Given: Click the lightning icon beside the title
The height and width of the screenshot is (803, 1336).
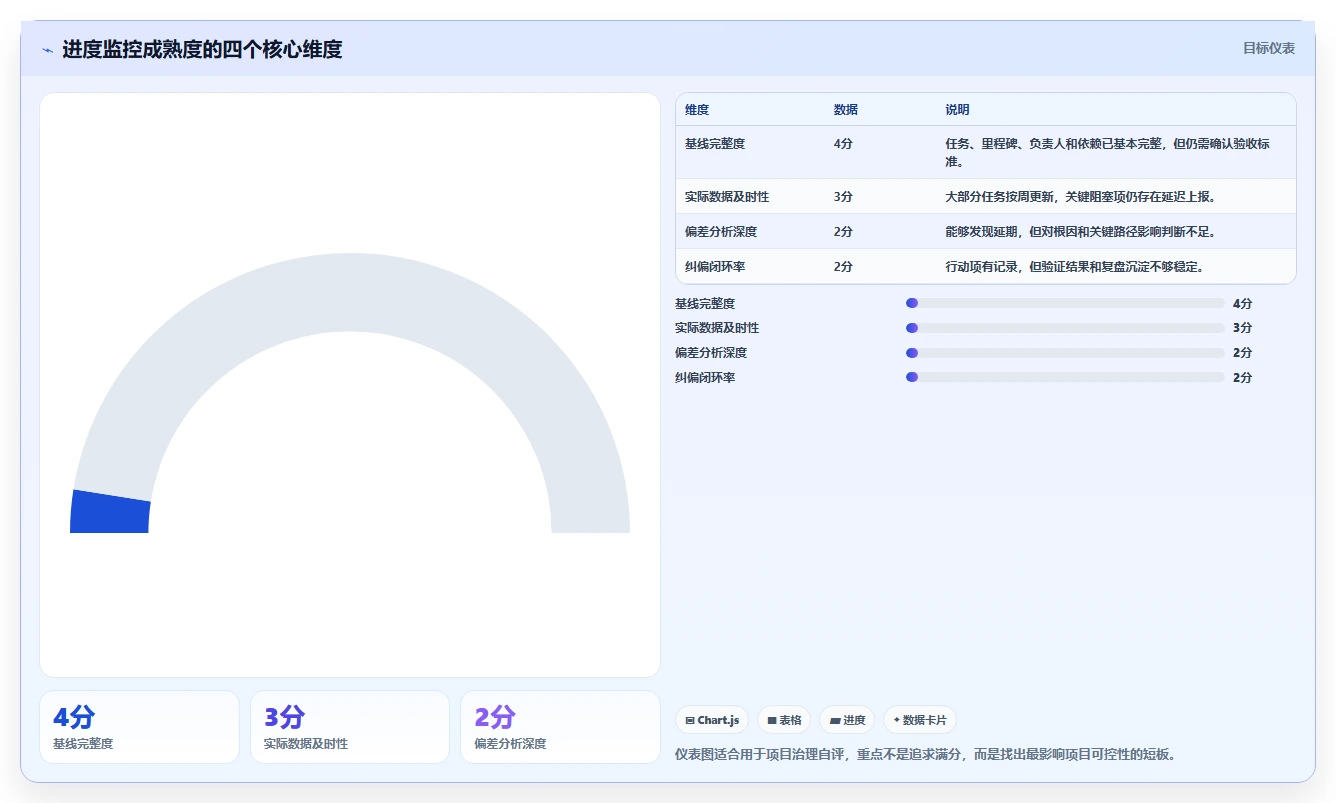Looking at the screenshot, I should click(x=47, y=49).
